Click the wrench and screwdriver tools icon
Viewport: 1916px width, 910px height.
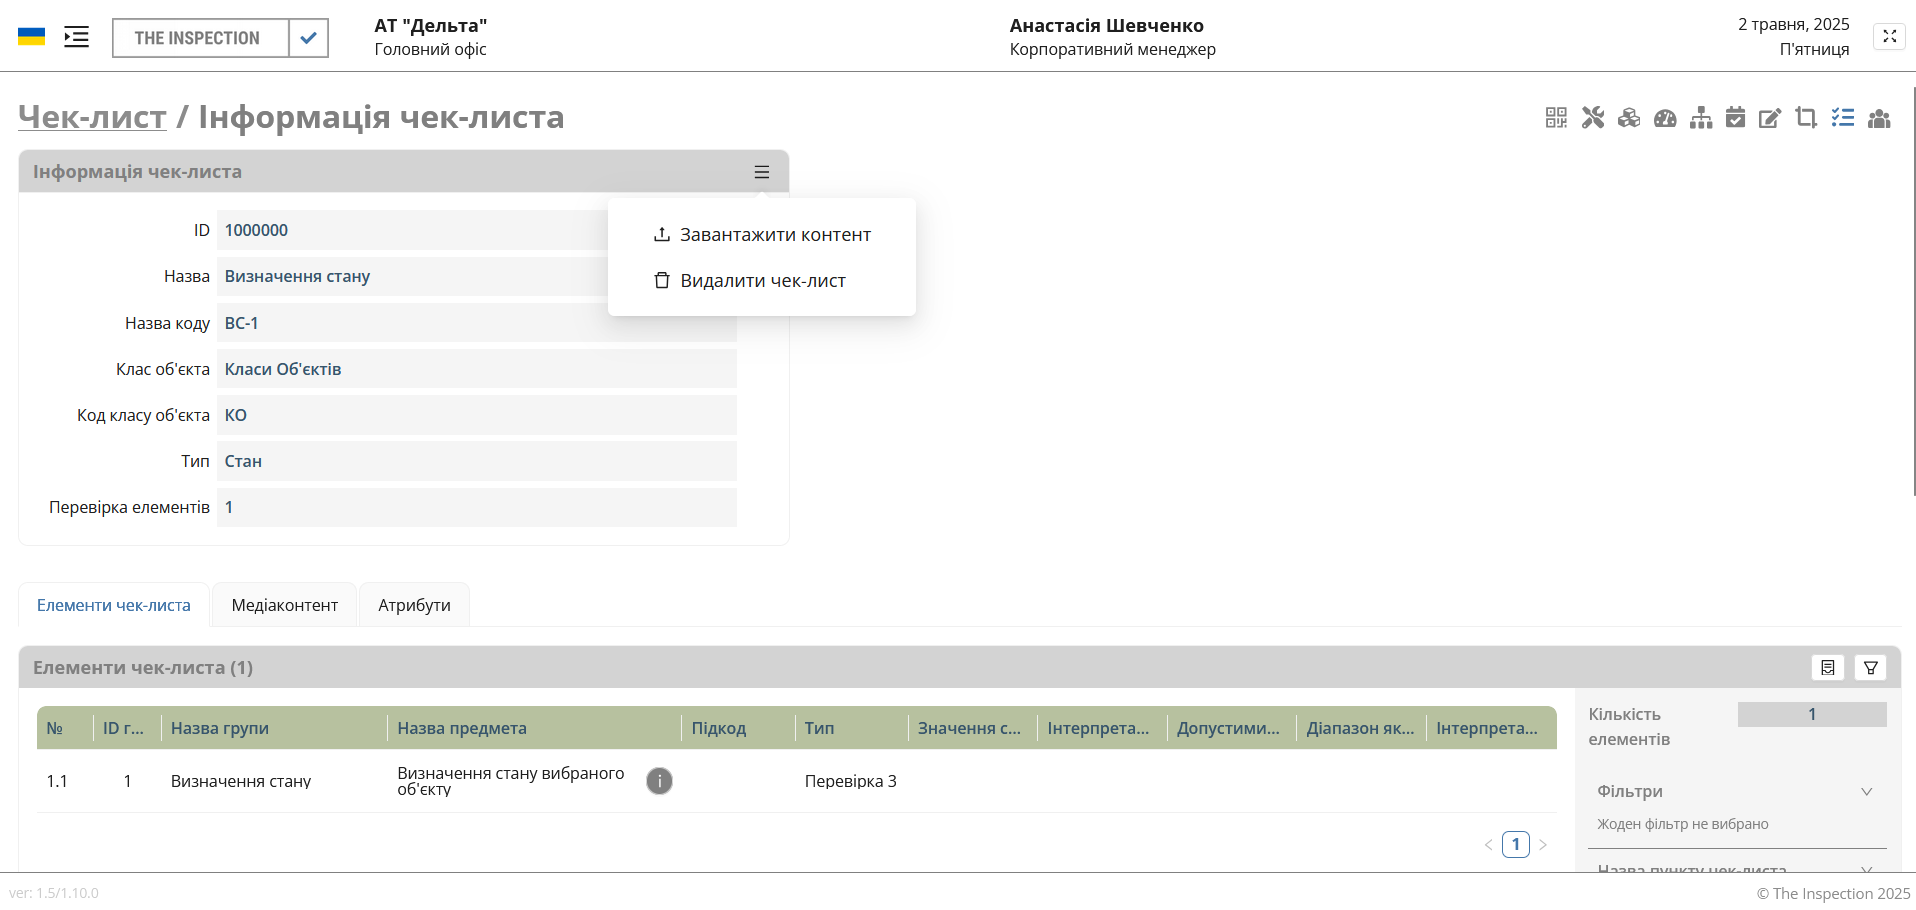click(x=1593, y=118)
